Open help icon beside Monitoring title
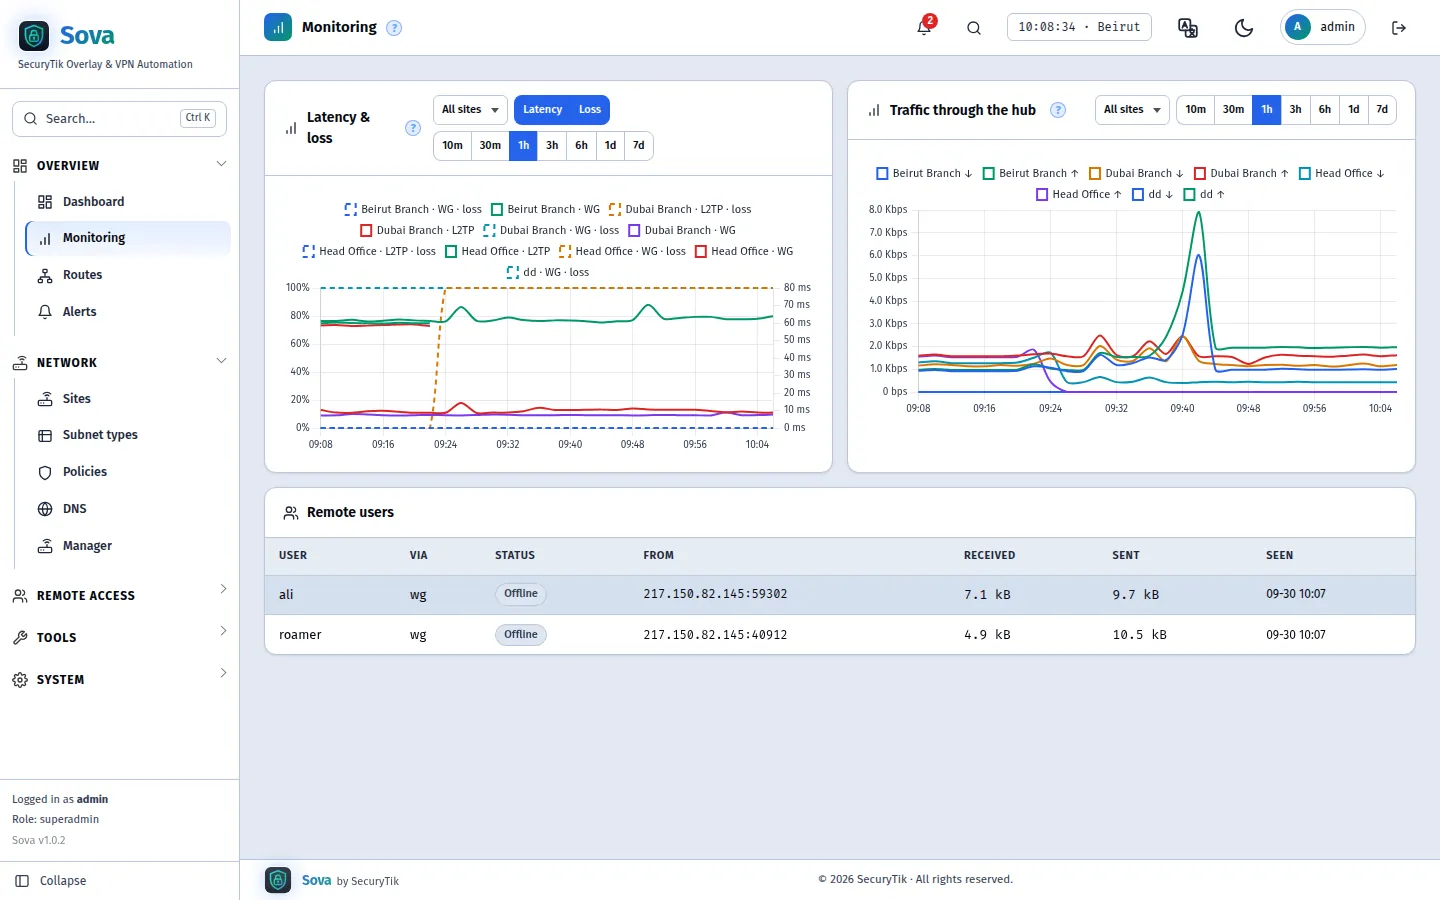The height and width of the screenshot is (900, 1440). point(394,28)
